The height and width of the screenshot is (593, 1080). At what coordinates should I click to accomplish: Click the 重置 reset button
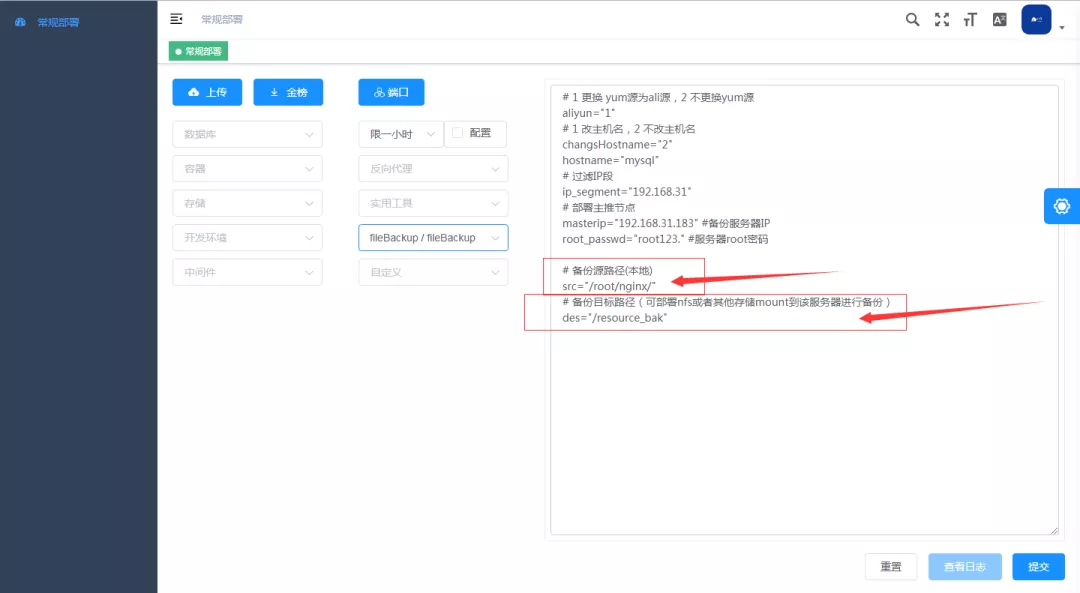[891, 566]
